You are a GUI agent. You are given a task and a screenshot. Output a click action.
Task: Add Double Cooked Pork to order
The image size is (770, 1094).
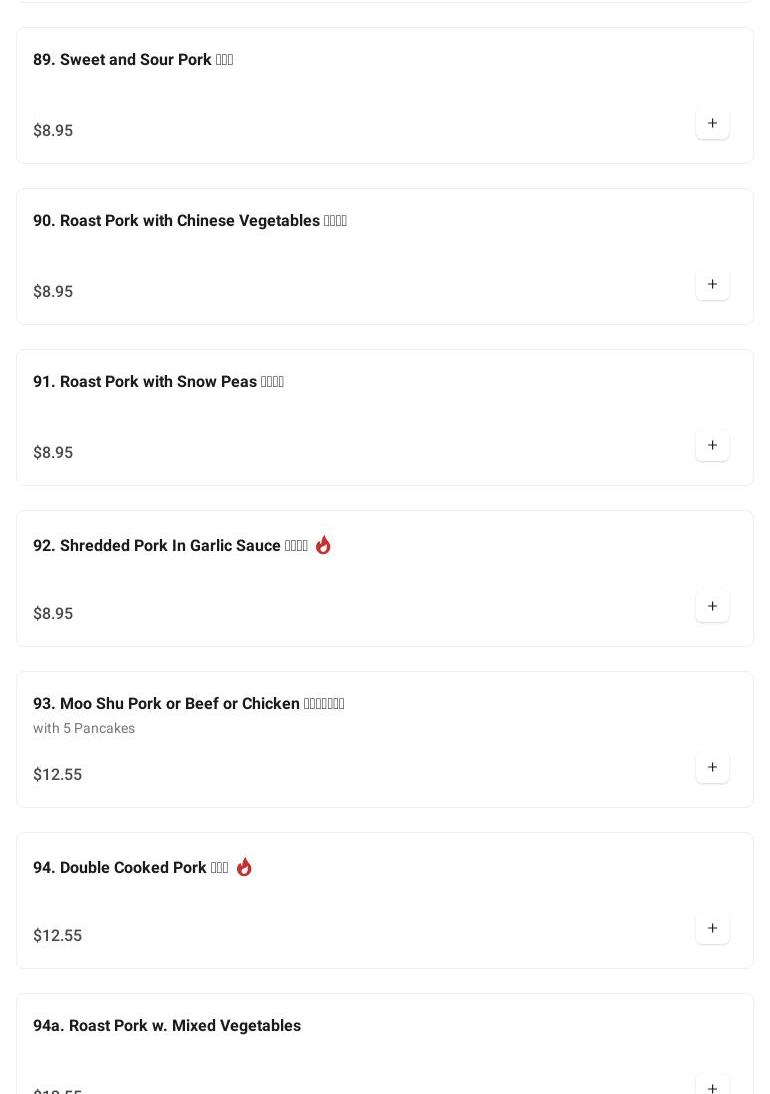tap(712, 929)
